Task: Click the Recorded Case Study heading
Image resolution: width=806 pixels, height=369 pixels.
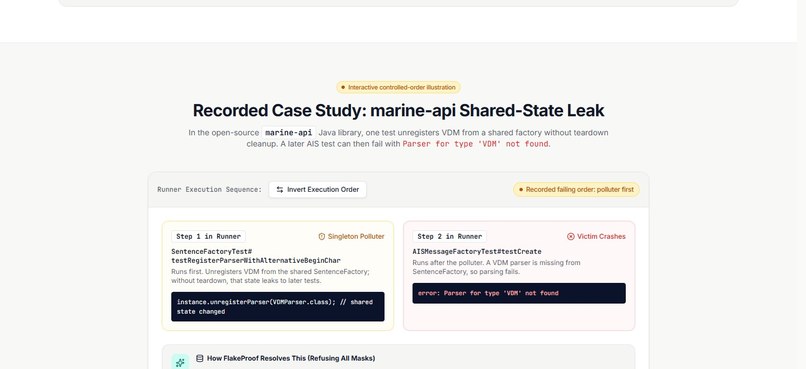Action: pyautogui.click(x=398, y=110)
